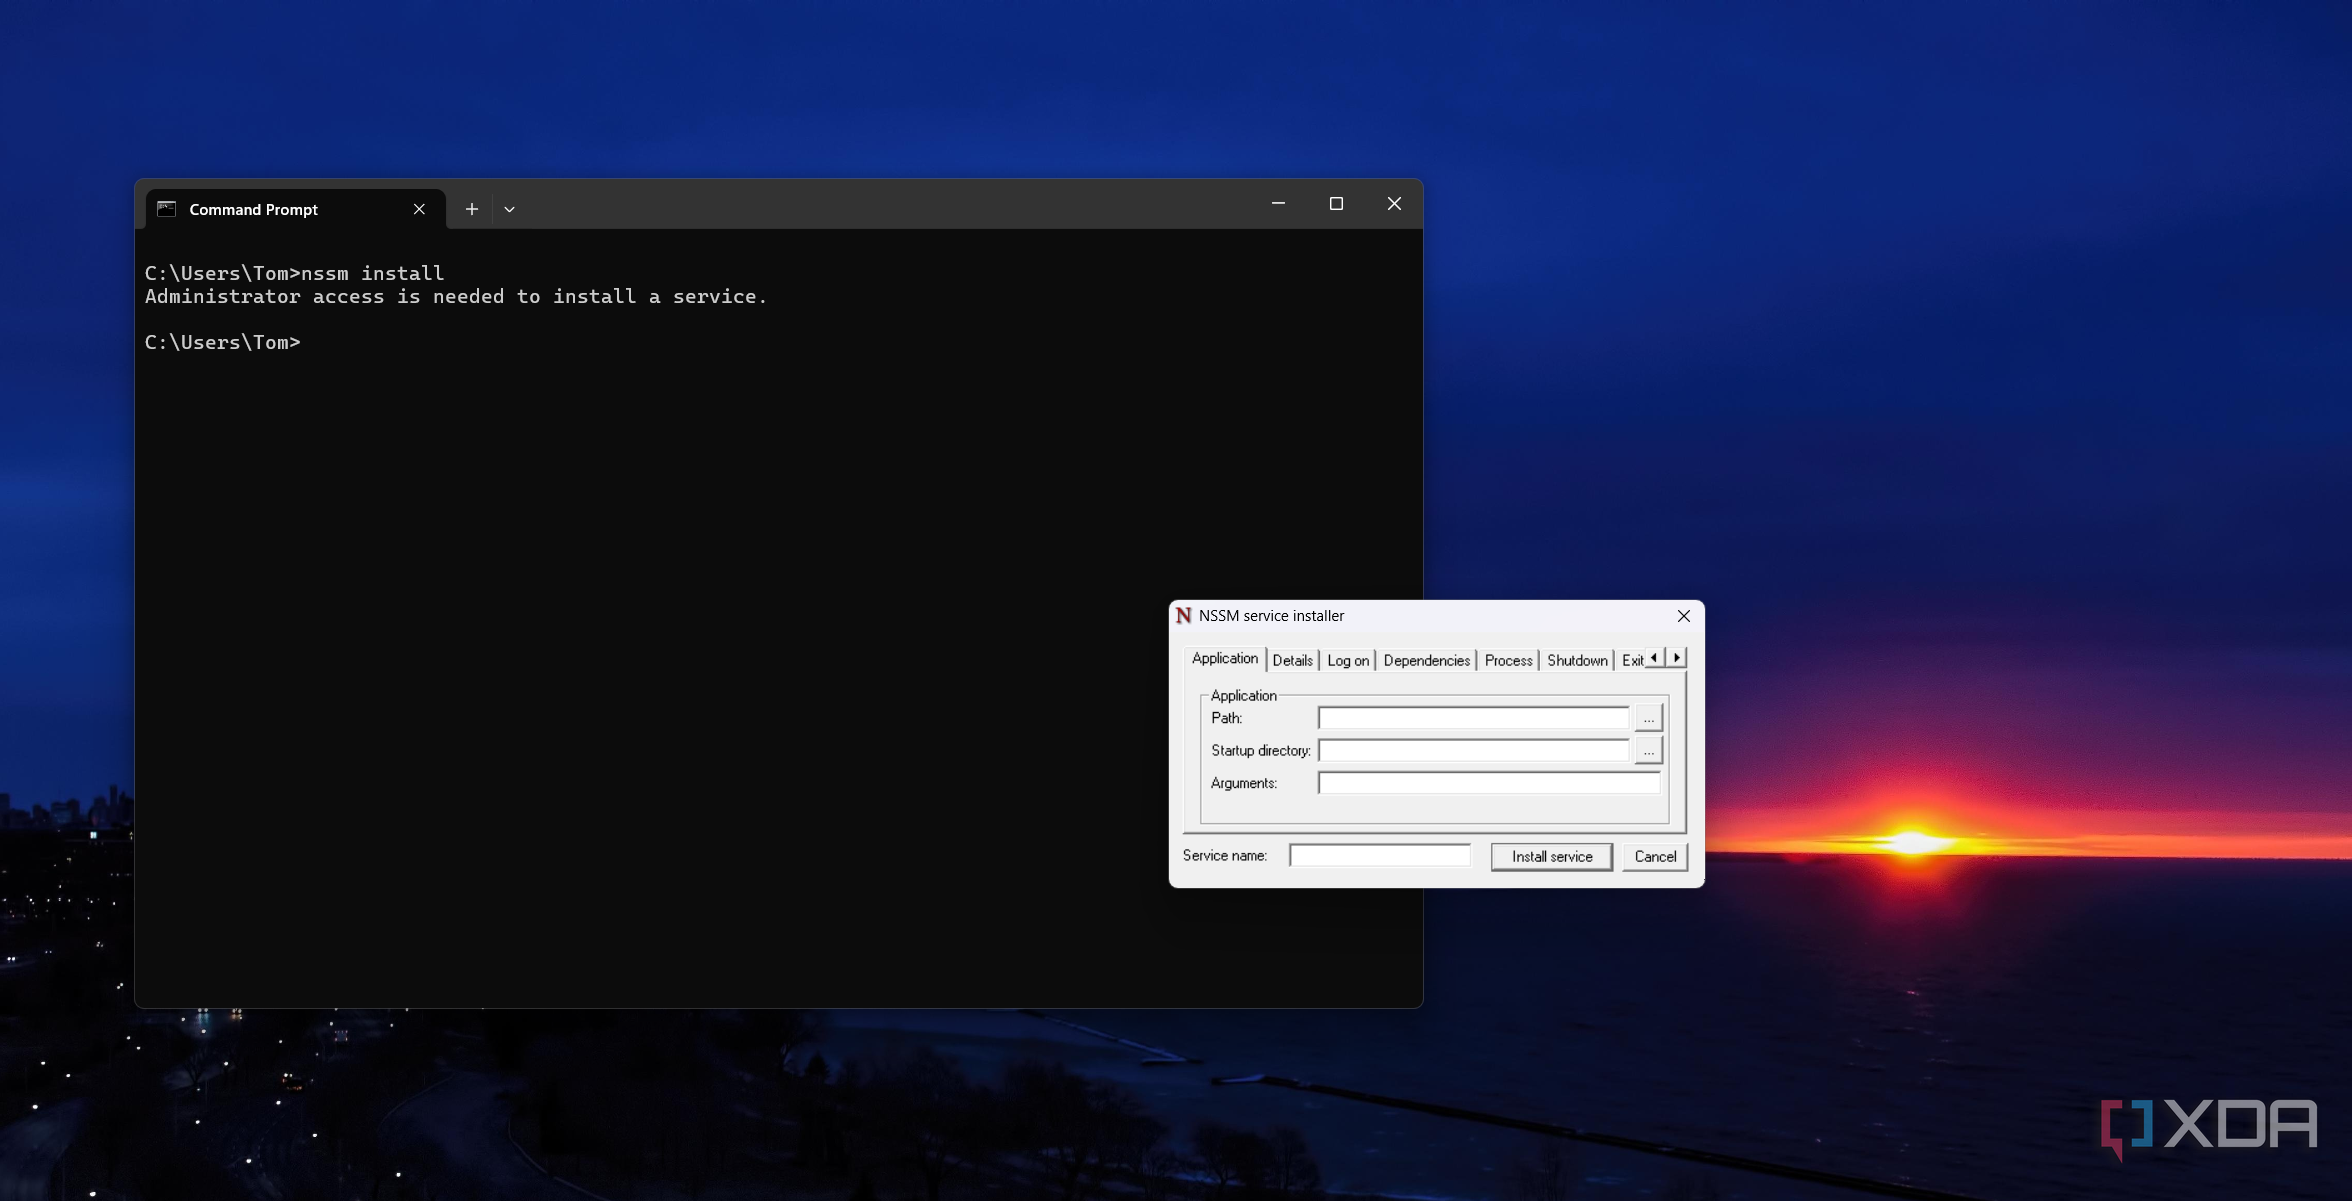Switch to the Details tab

pos(1292,660)
